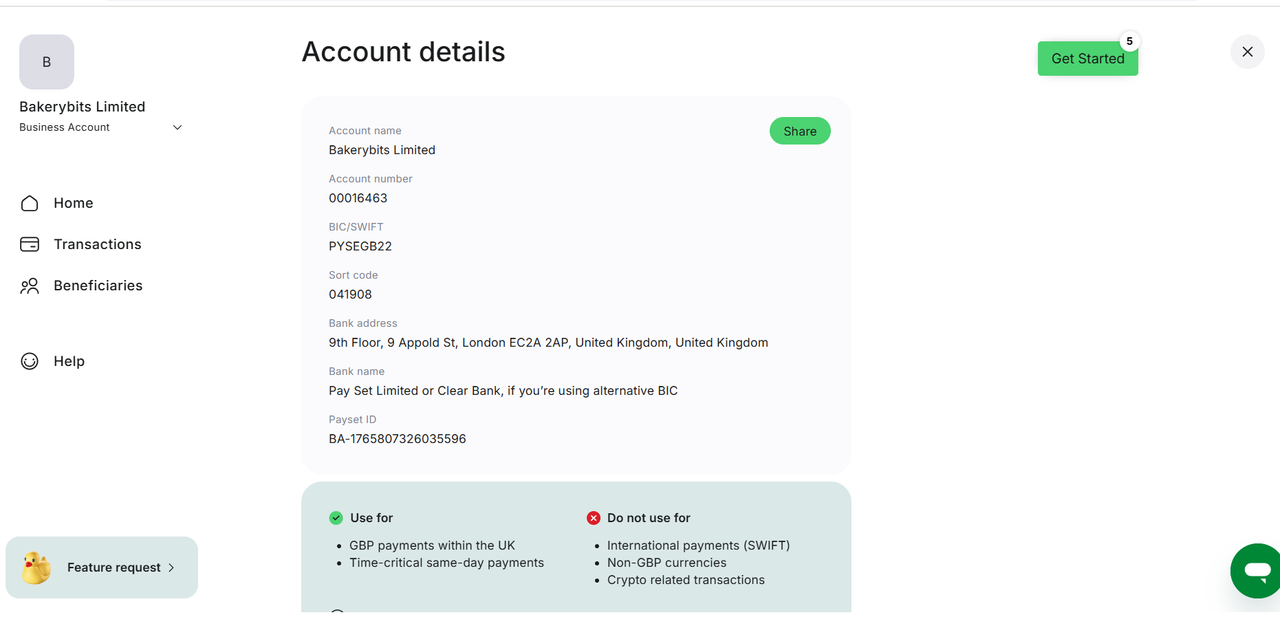Expand the Business Account dropdown chevron
The height and width of the screenshot is (624, 1280).
[x=178, y=128]
